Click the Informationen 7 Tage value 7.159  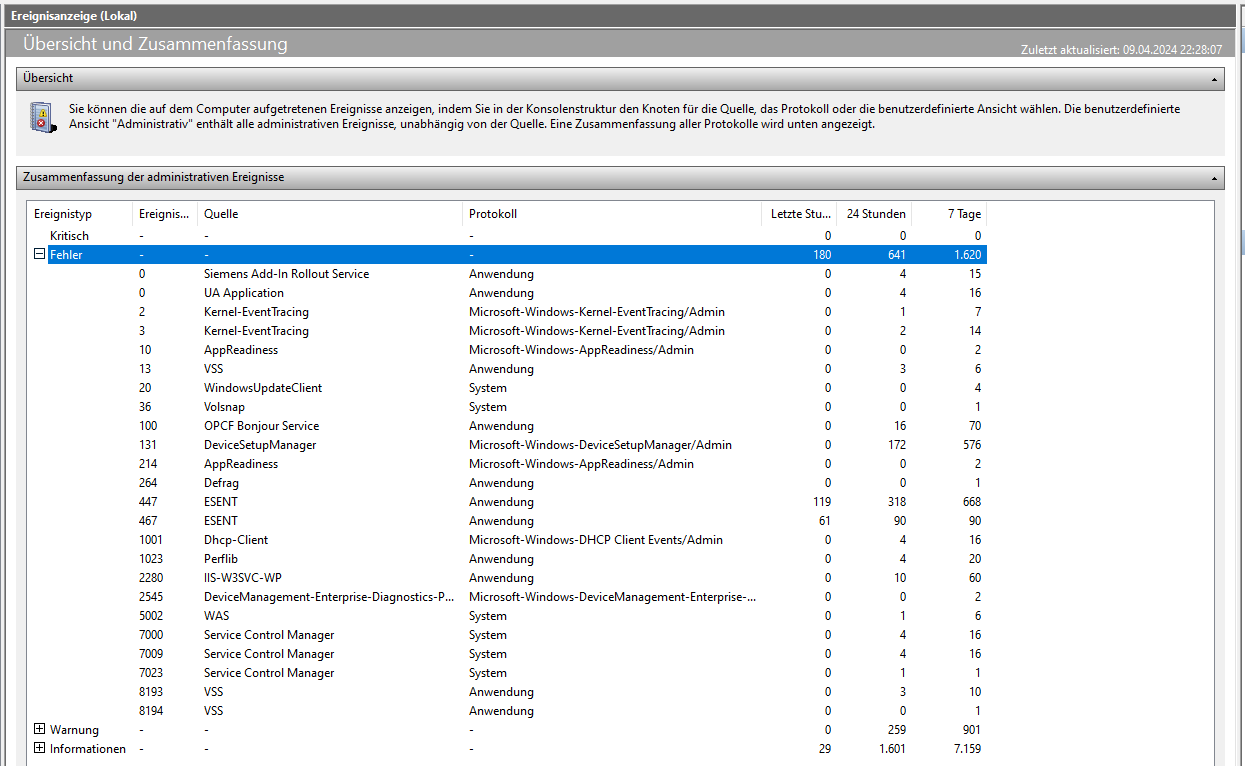coord(967,749)
